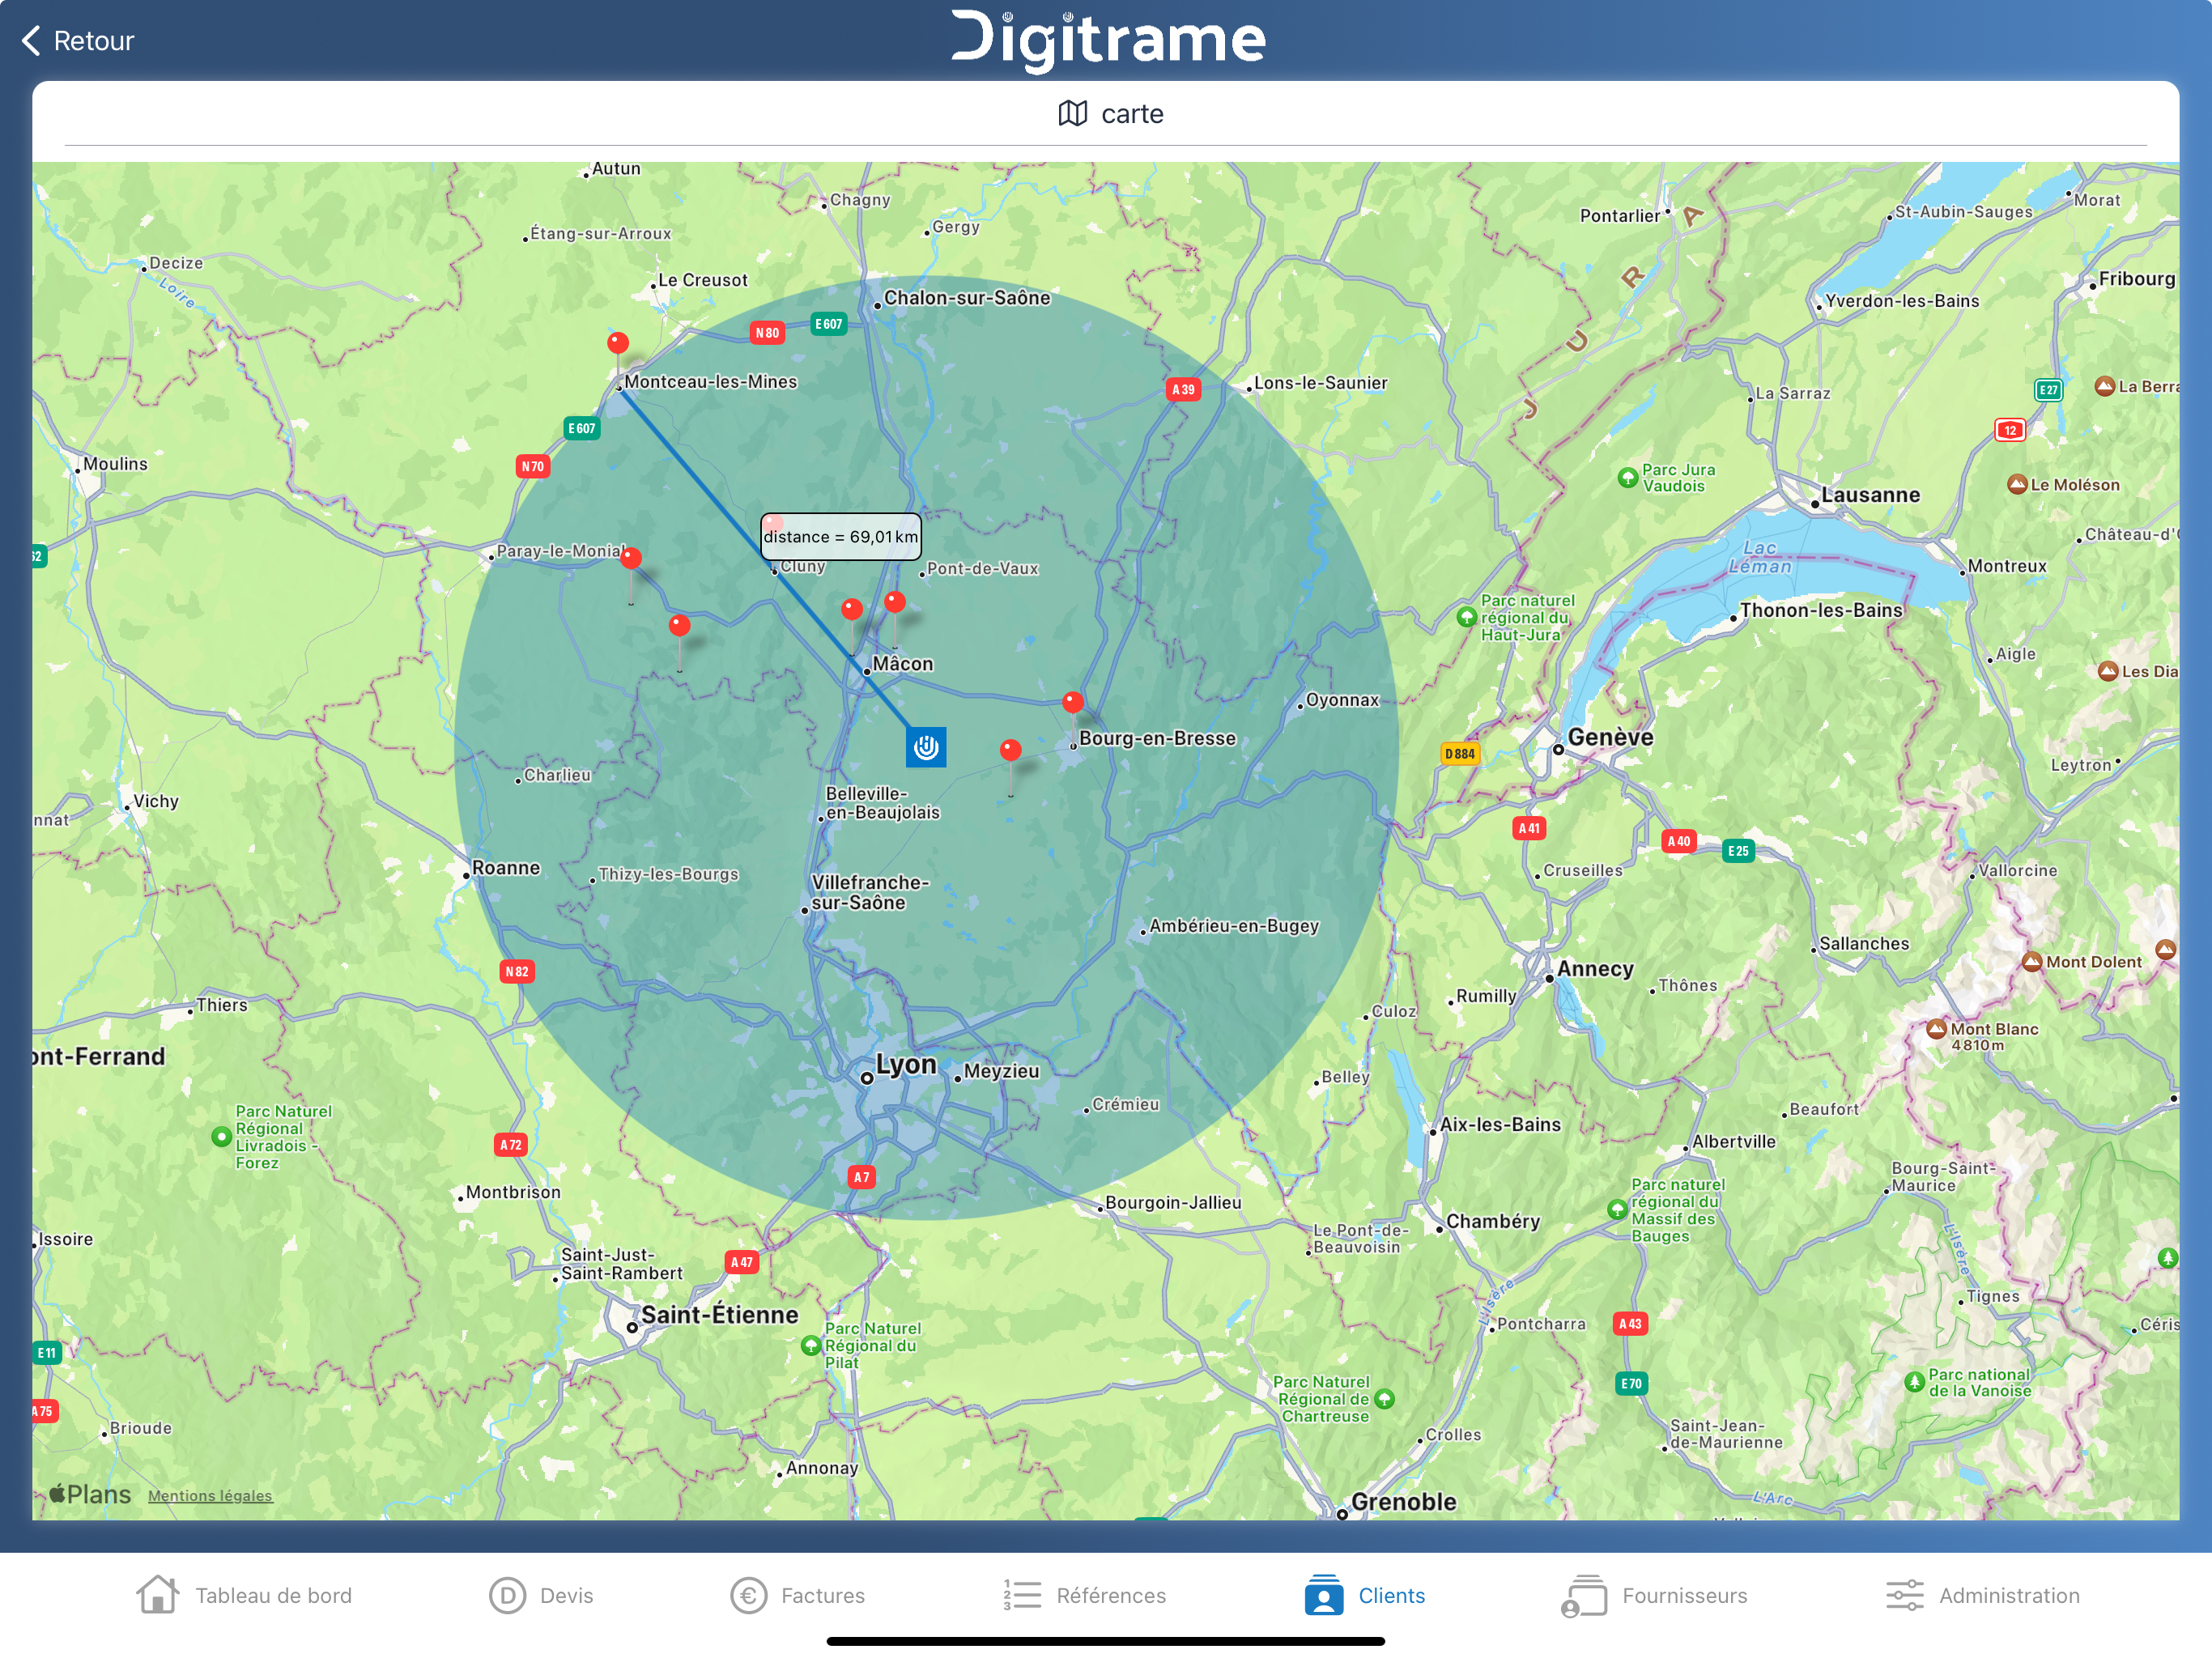The width and height of the screenshot is (2212, 1658).
Task: Tap red pin right of blue marker
Action: (1011, 750)
